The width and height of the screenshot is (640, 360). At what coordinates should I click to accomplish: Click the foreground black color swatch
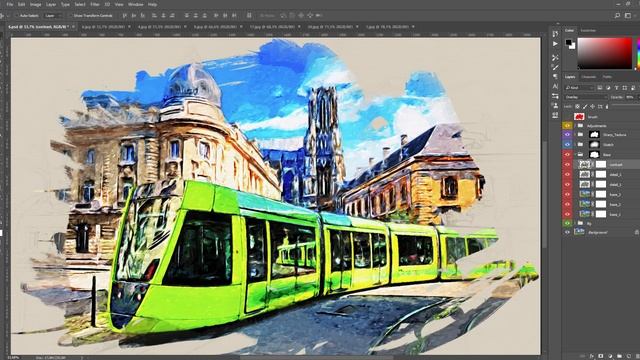[569, 42]
